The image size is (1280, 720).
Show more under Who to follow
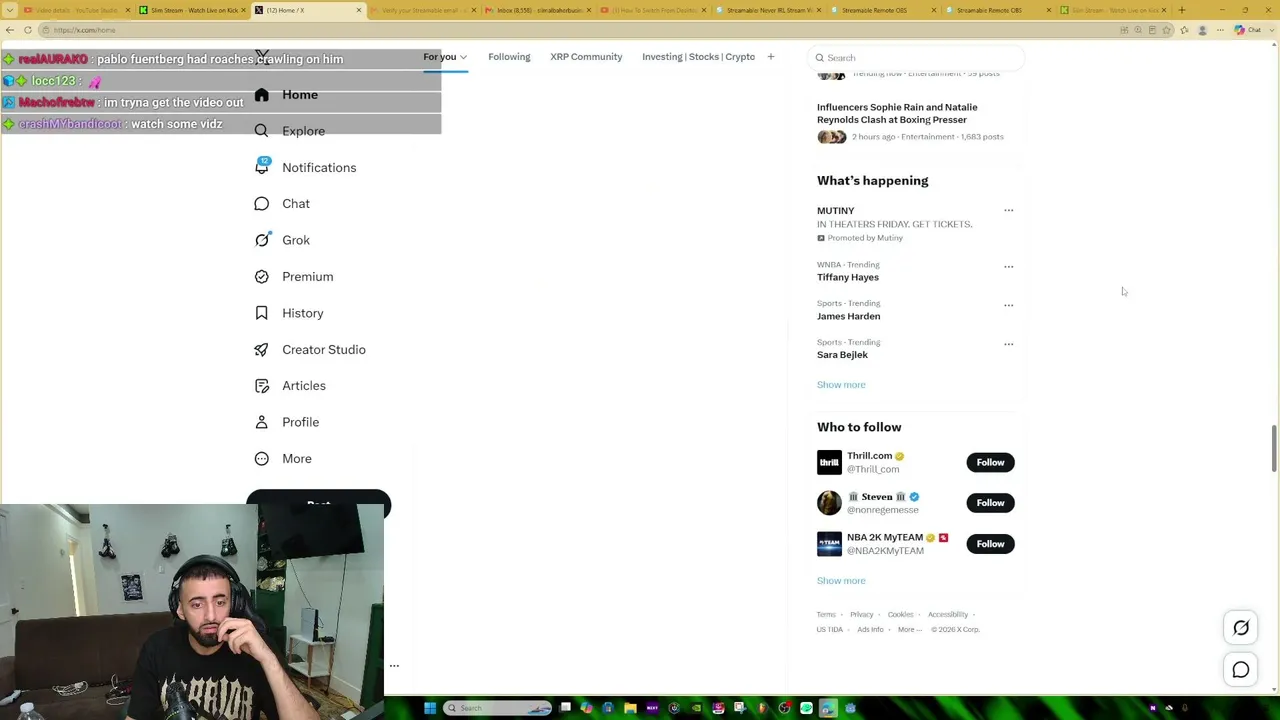point(841,581)
